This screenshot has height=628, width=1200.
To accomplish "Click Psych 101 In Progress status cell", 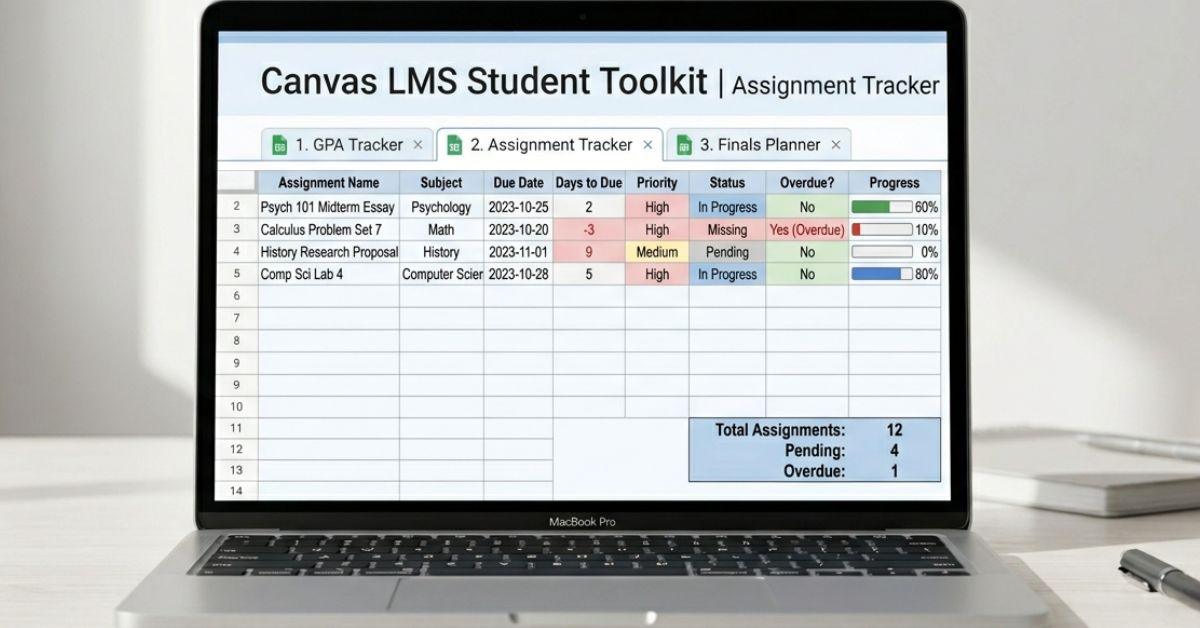I will tap(727, 207).
